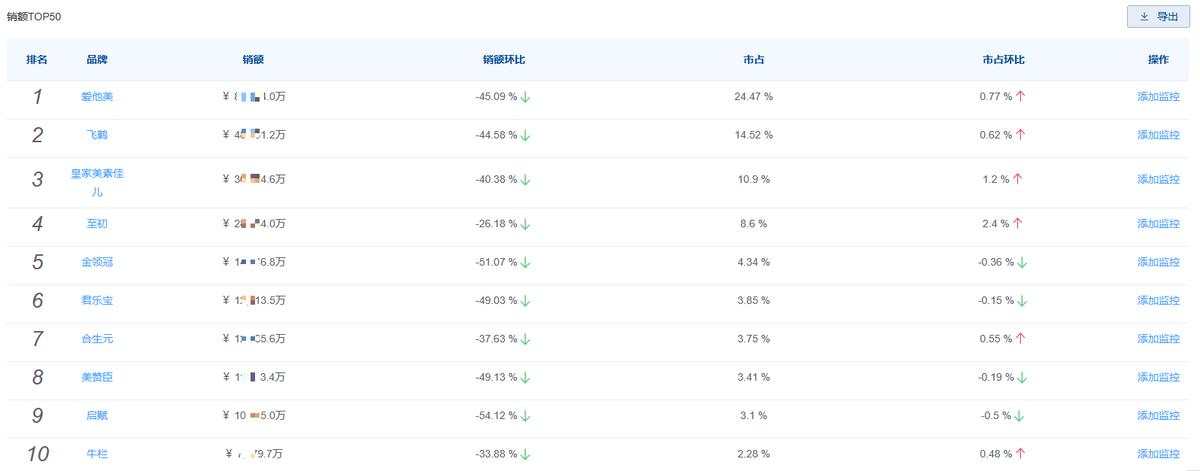Open the 飞鹤 brand link
1200x471 pixels.
pos(97,135)
